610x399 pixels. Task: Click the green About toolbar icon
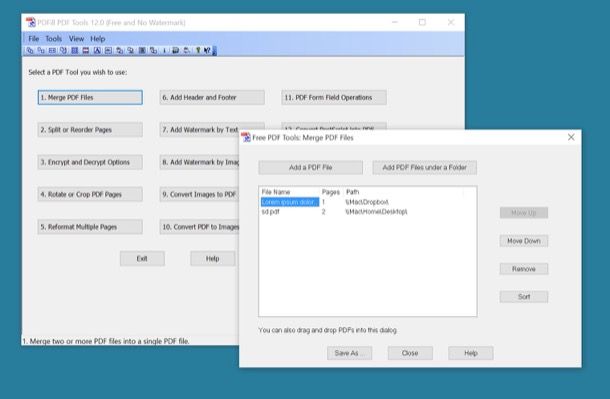(x=198, y=51)
